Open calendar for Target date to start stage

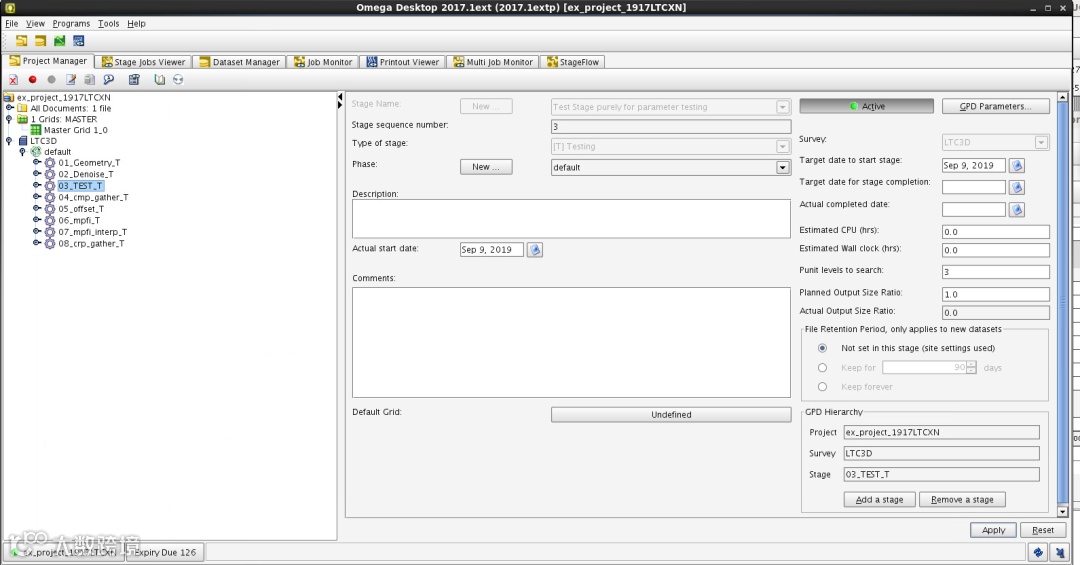pyautogui.click(x=1017, y=165)
